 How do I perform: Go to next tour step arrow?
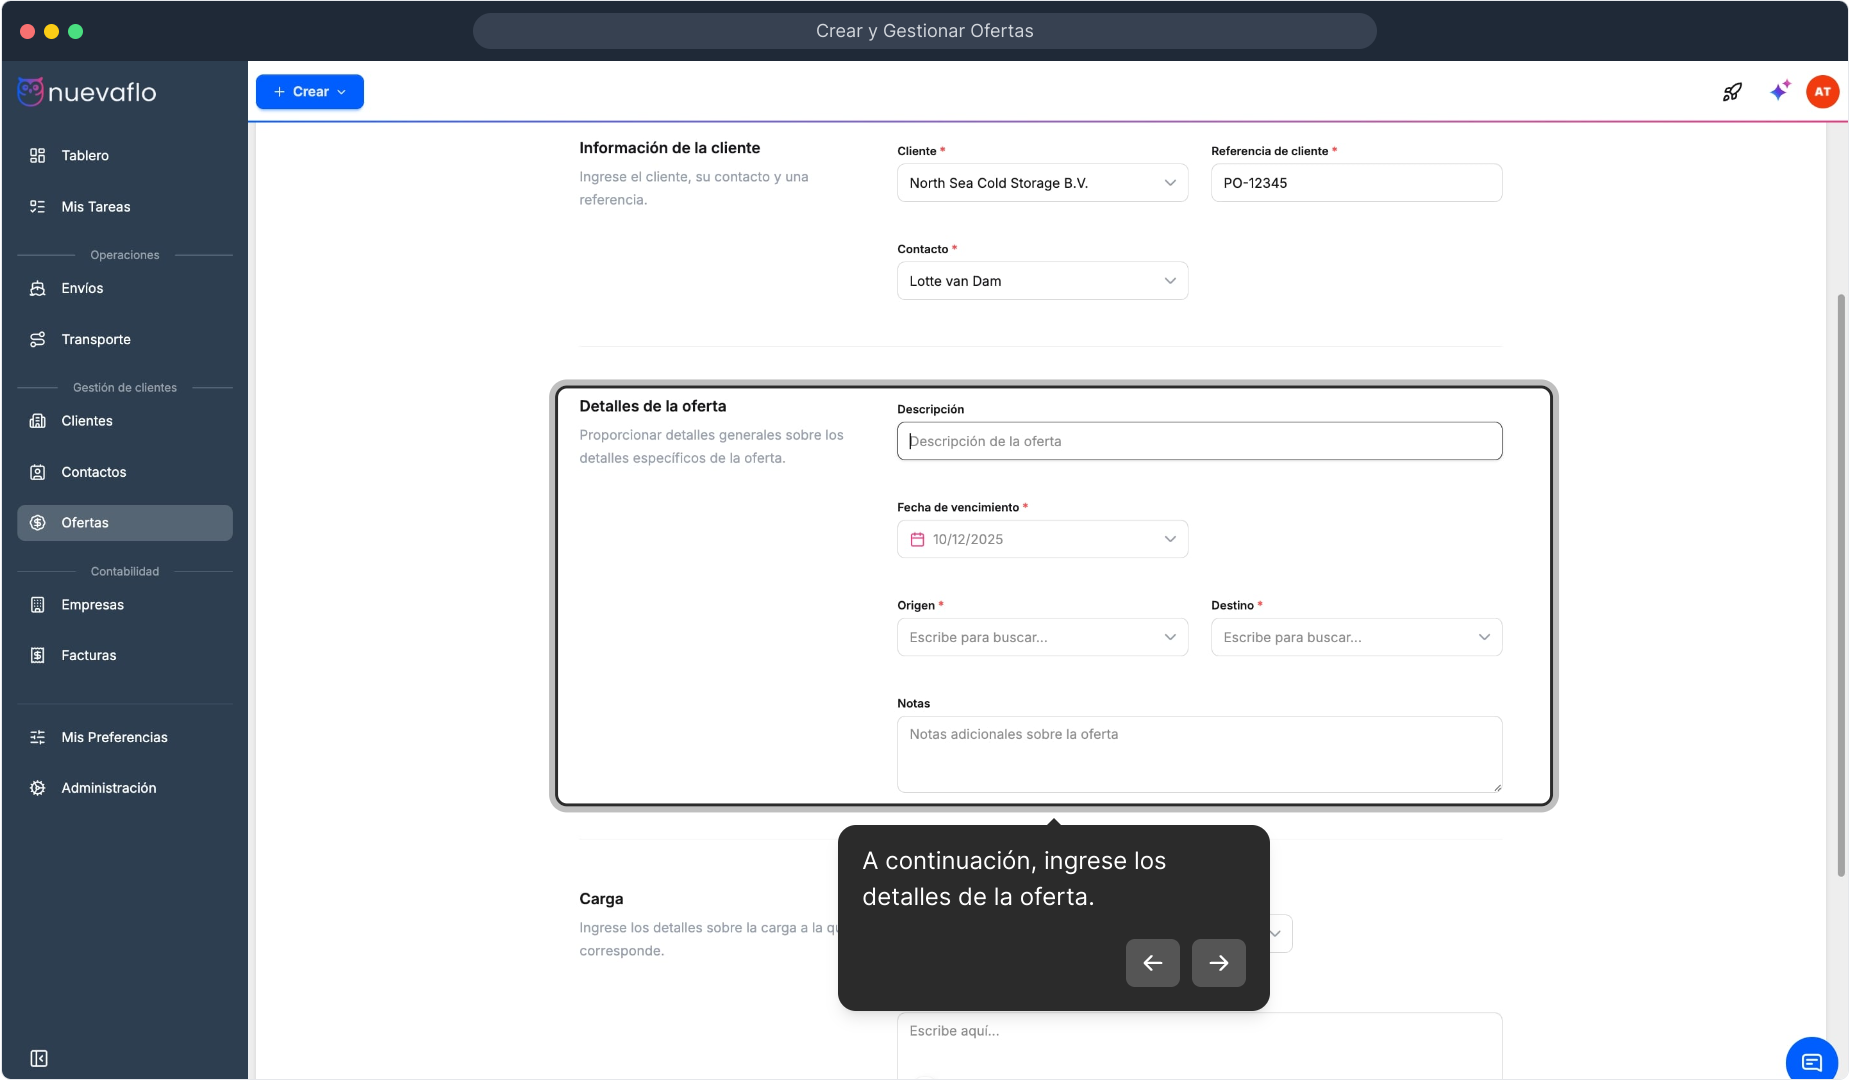tap(1218, 963)
